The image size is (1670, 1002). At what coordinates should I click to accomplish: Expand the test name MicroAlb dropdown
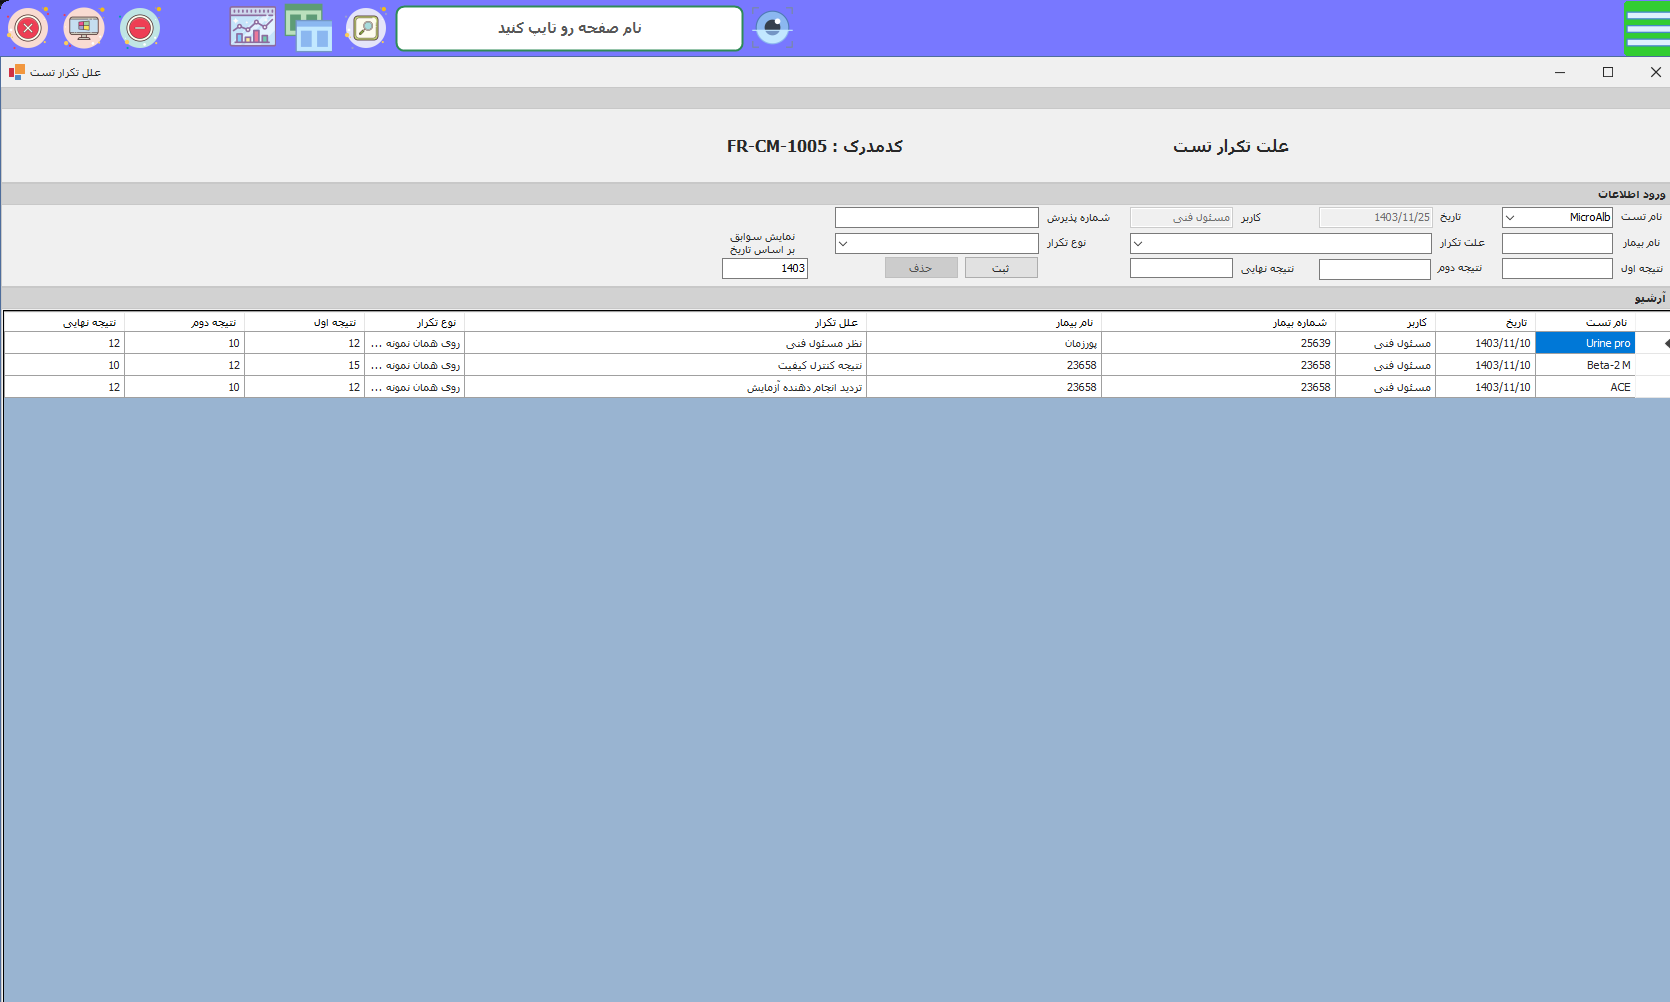point(1510,217)
